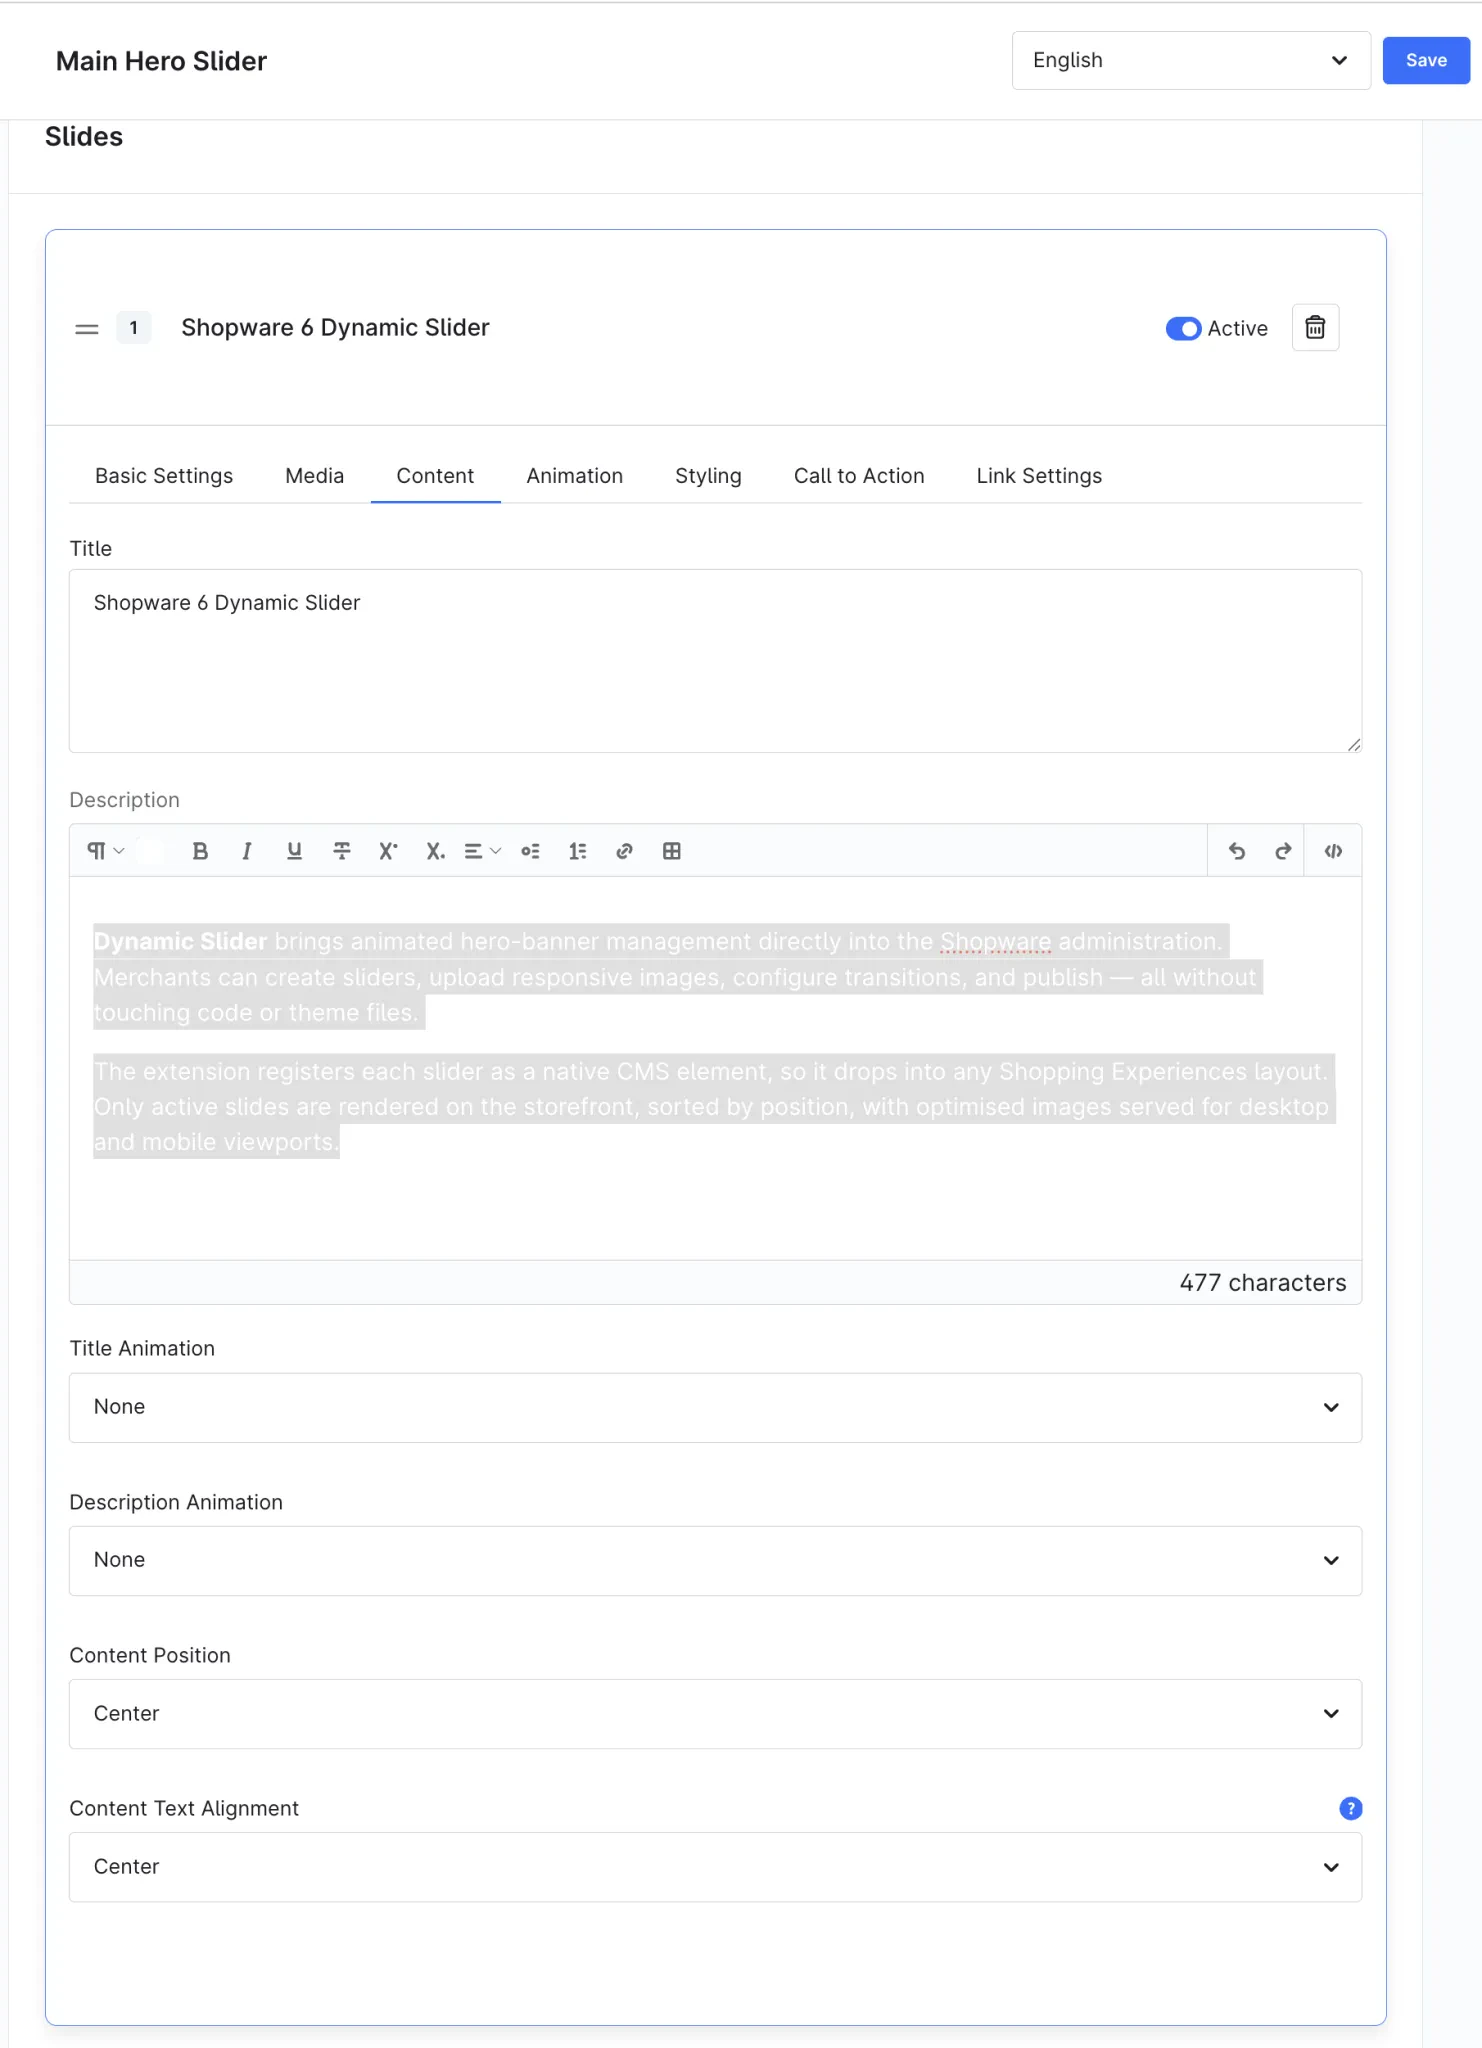Screen dimensions: 1482x2048
Task: Switch to the Basic Settings tab
Action: pos(164,476)
